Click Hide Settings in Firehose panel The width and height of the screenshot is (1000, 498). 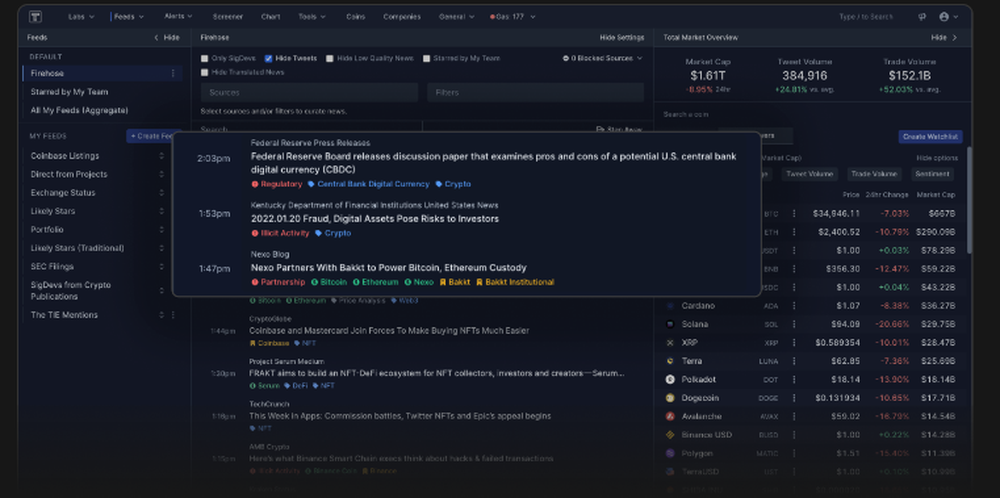(x=622, y=38)
